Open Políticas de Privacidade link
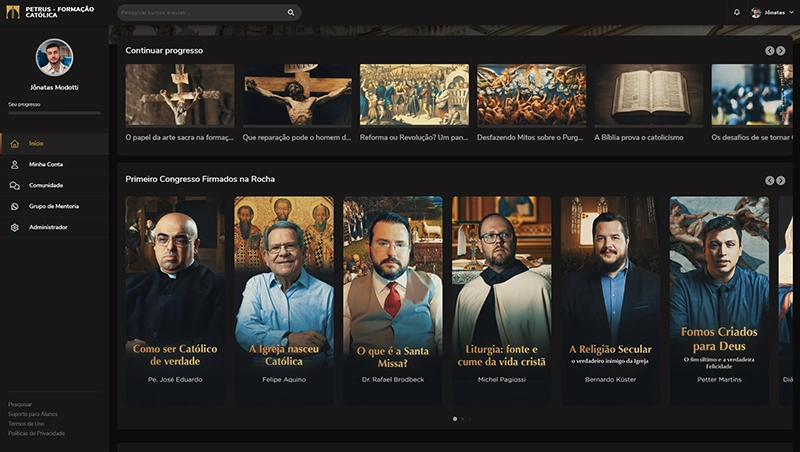800x452 pixels. click(x=36, y=434)
